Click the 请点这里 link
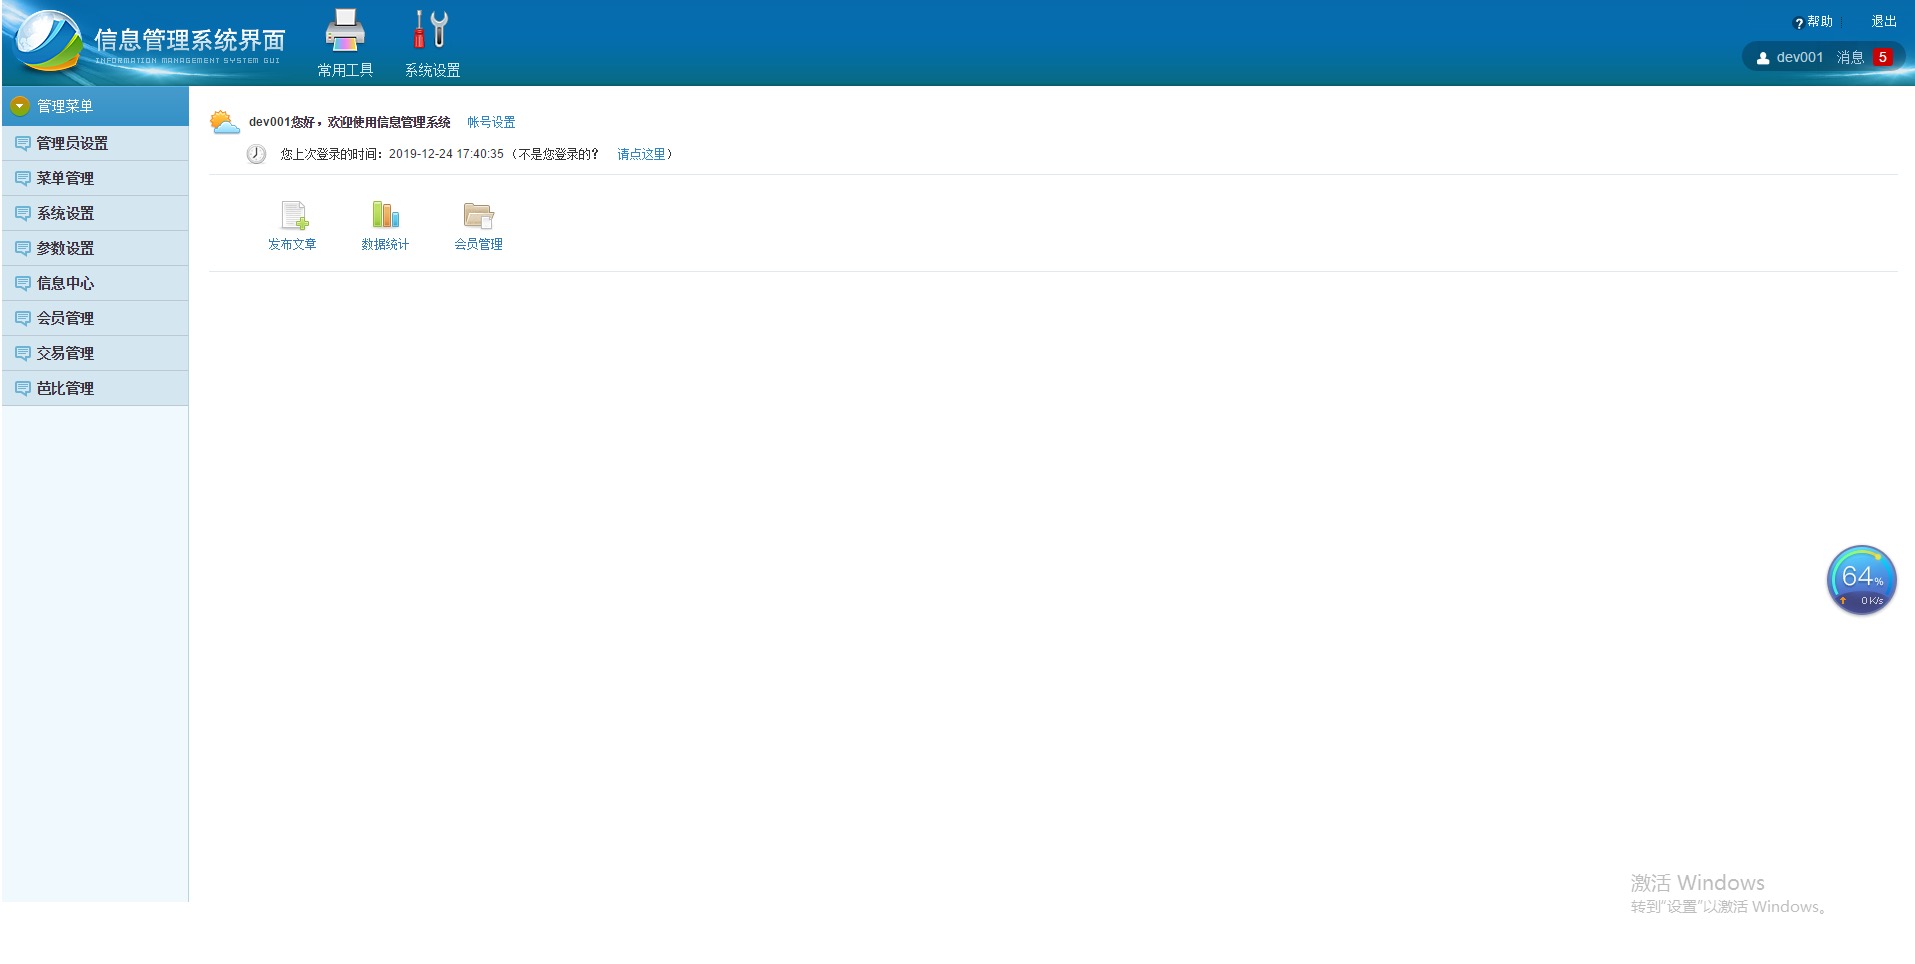 (641, 154)
